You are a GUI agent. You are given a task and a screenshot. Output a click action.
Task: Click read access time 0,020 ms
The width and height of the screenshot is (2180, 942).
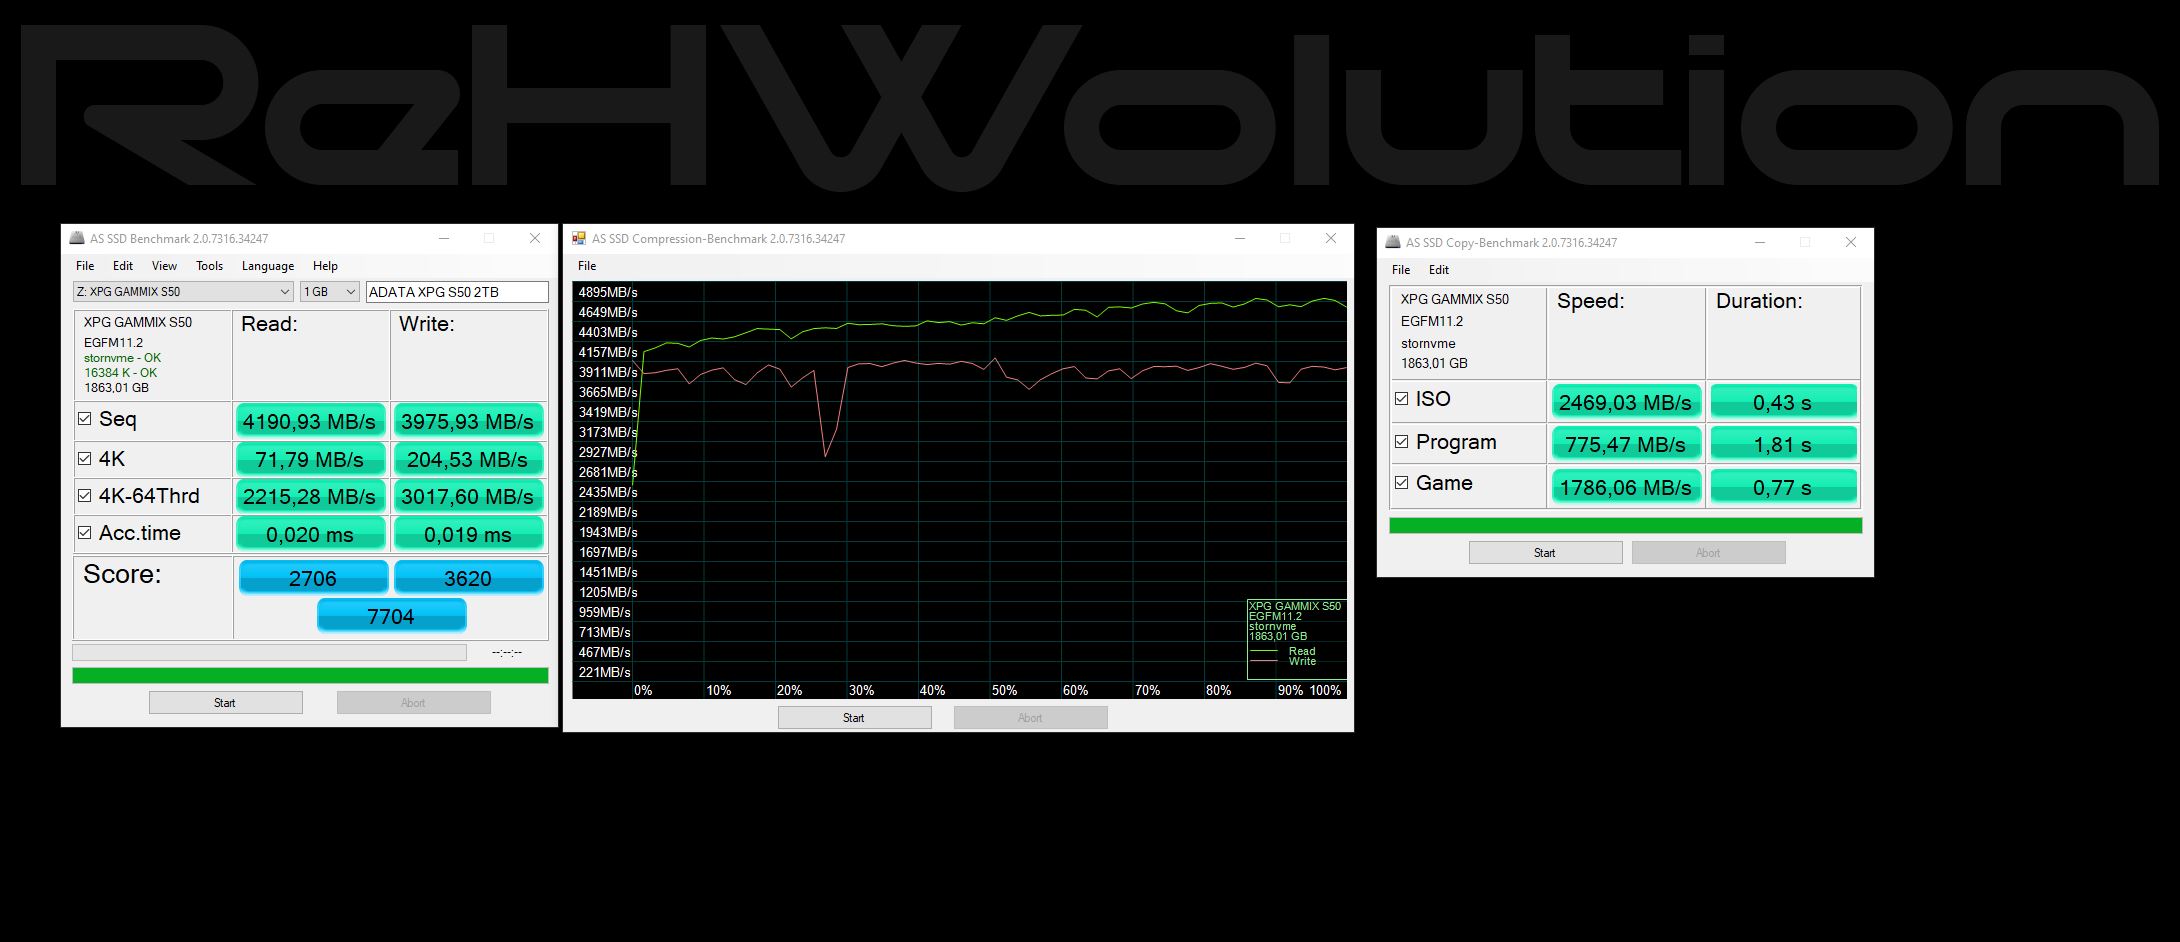[x=310, y=534]
